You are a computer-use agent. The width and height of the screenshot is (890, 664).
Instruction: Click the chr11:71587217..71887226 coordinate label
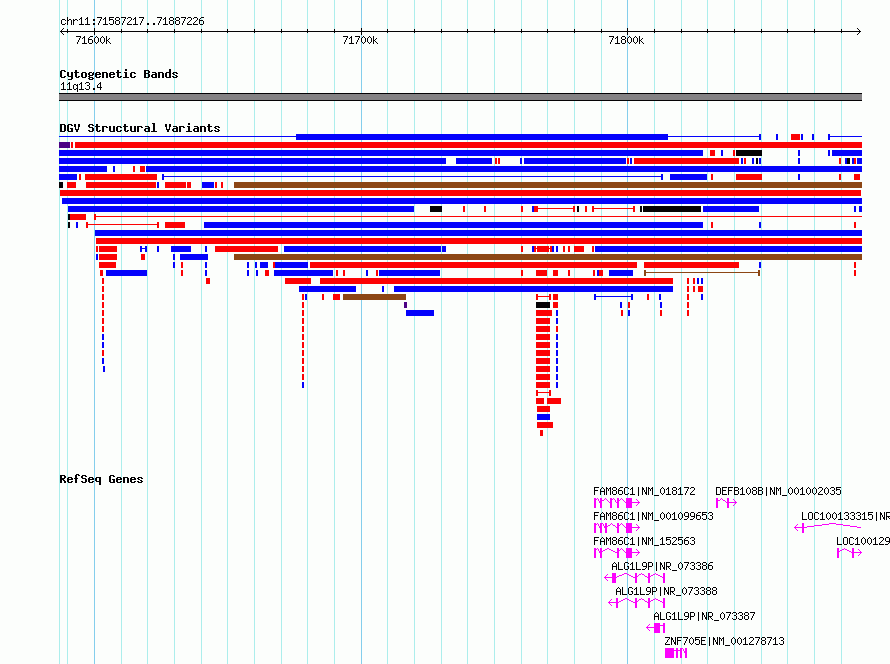[132, 22]
